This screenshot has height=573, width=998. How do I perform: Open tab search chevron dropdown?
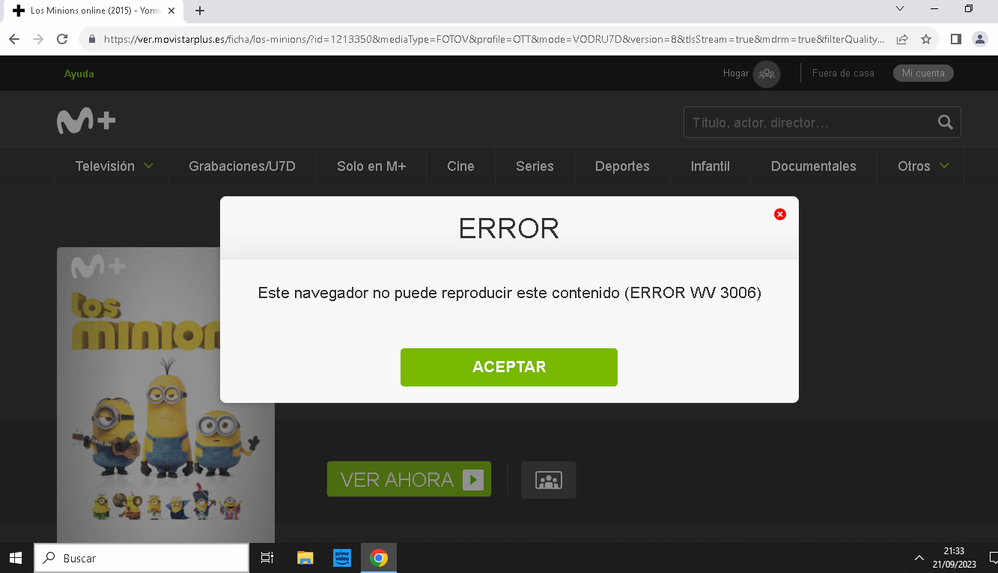tap(899, 9)
